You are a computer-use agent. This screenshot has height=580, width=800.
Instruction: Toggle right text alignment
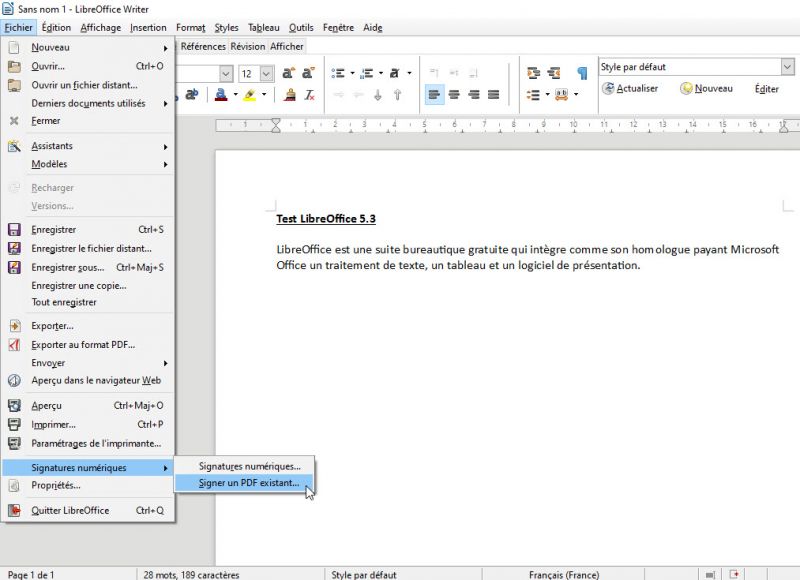474,94
